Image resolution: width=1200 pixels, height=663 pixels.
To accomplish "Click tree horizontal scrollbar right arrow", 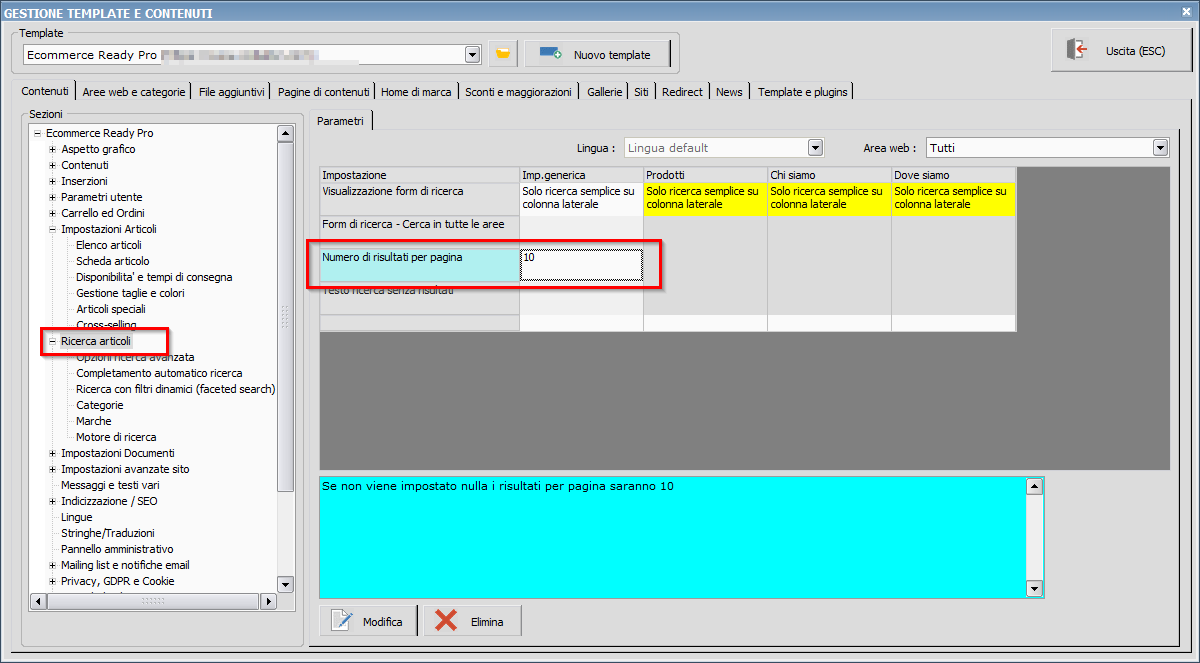I will tap(266, 602).
